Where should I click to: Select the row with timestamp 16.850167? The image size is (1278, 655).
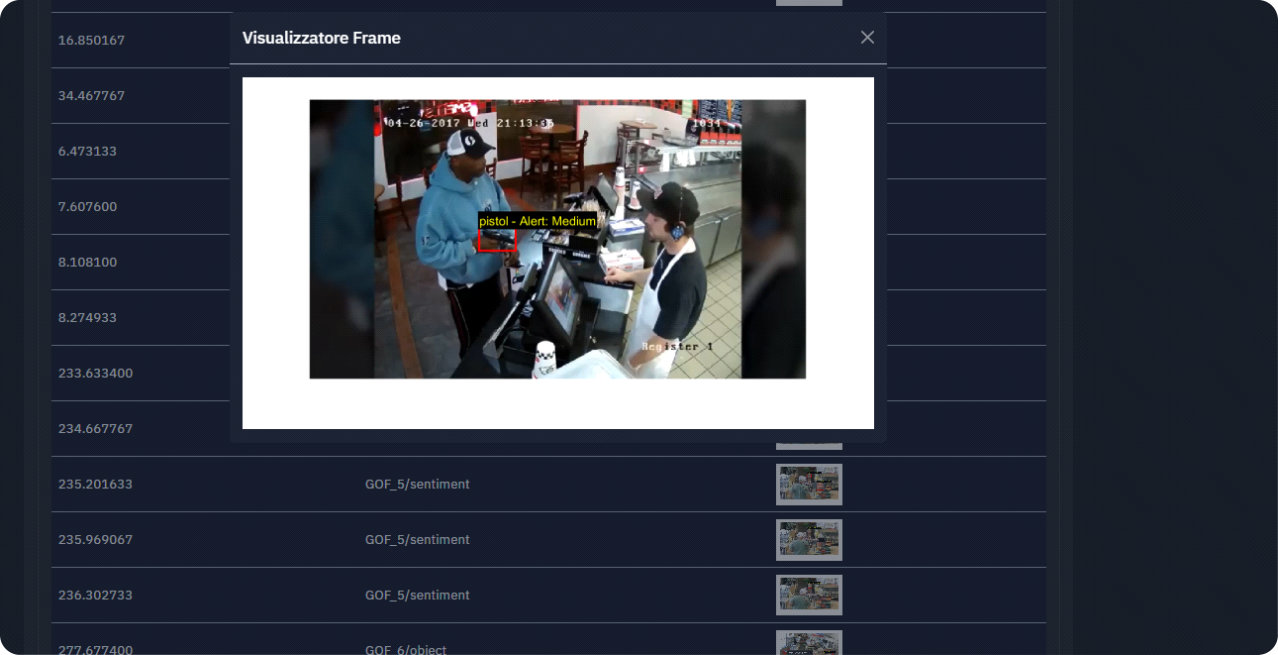[90, 40]
